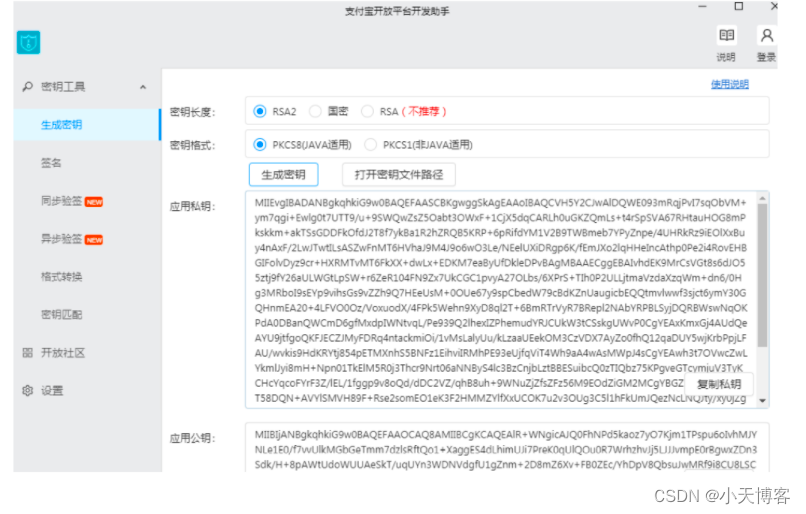Screen dimensions: 806x514
Task: Select the RSA (不推荐) option
Action: click(367, 112)
